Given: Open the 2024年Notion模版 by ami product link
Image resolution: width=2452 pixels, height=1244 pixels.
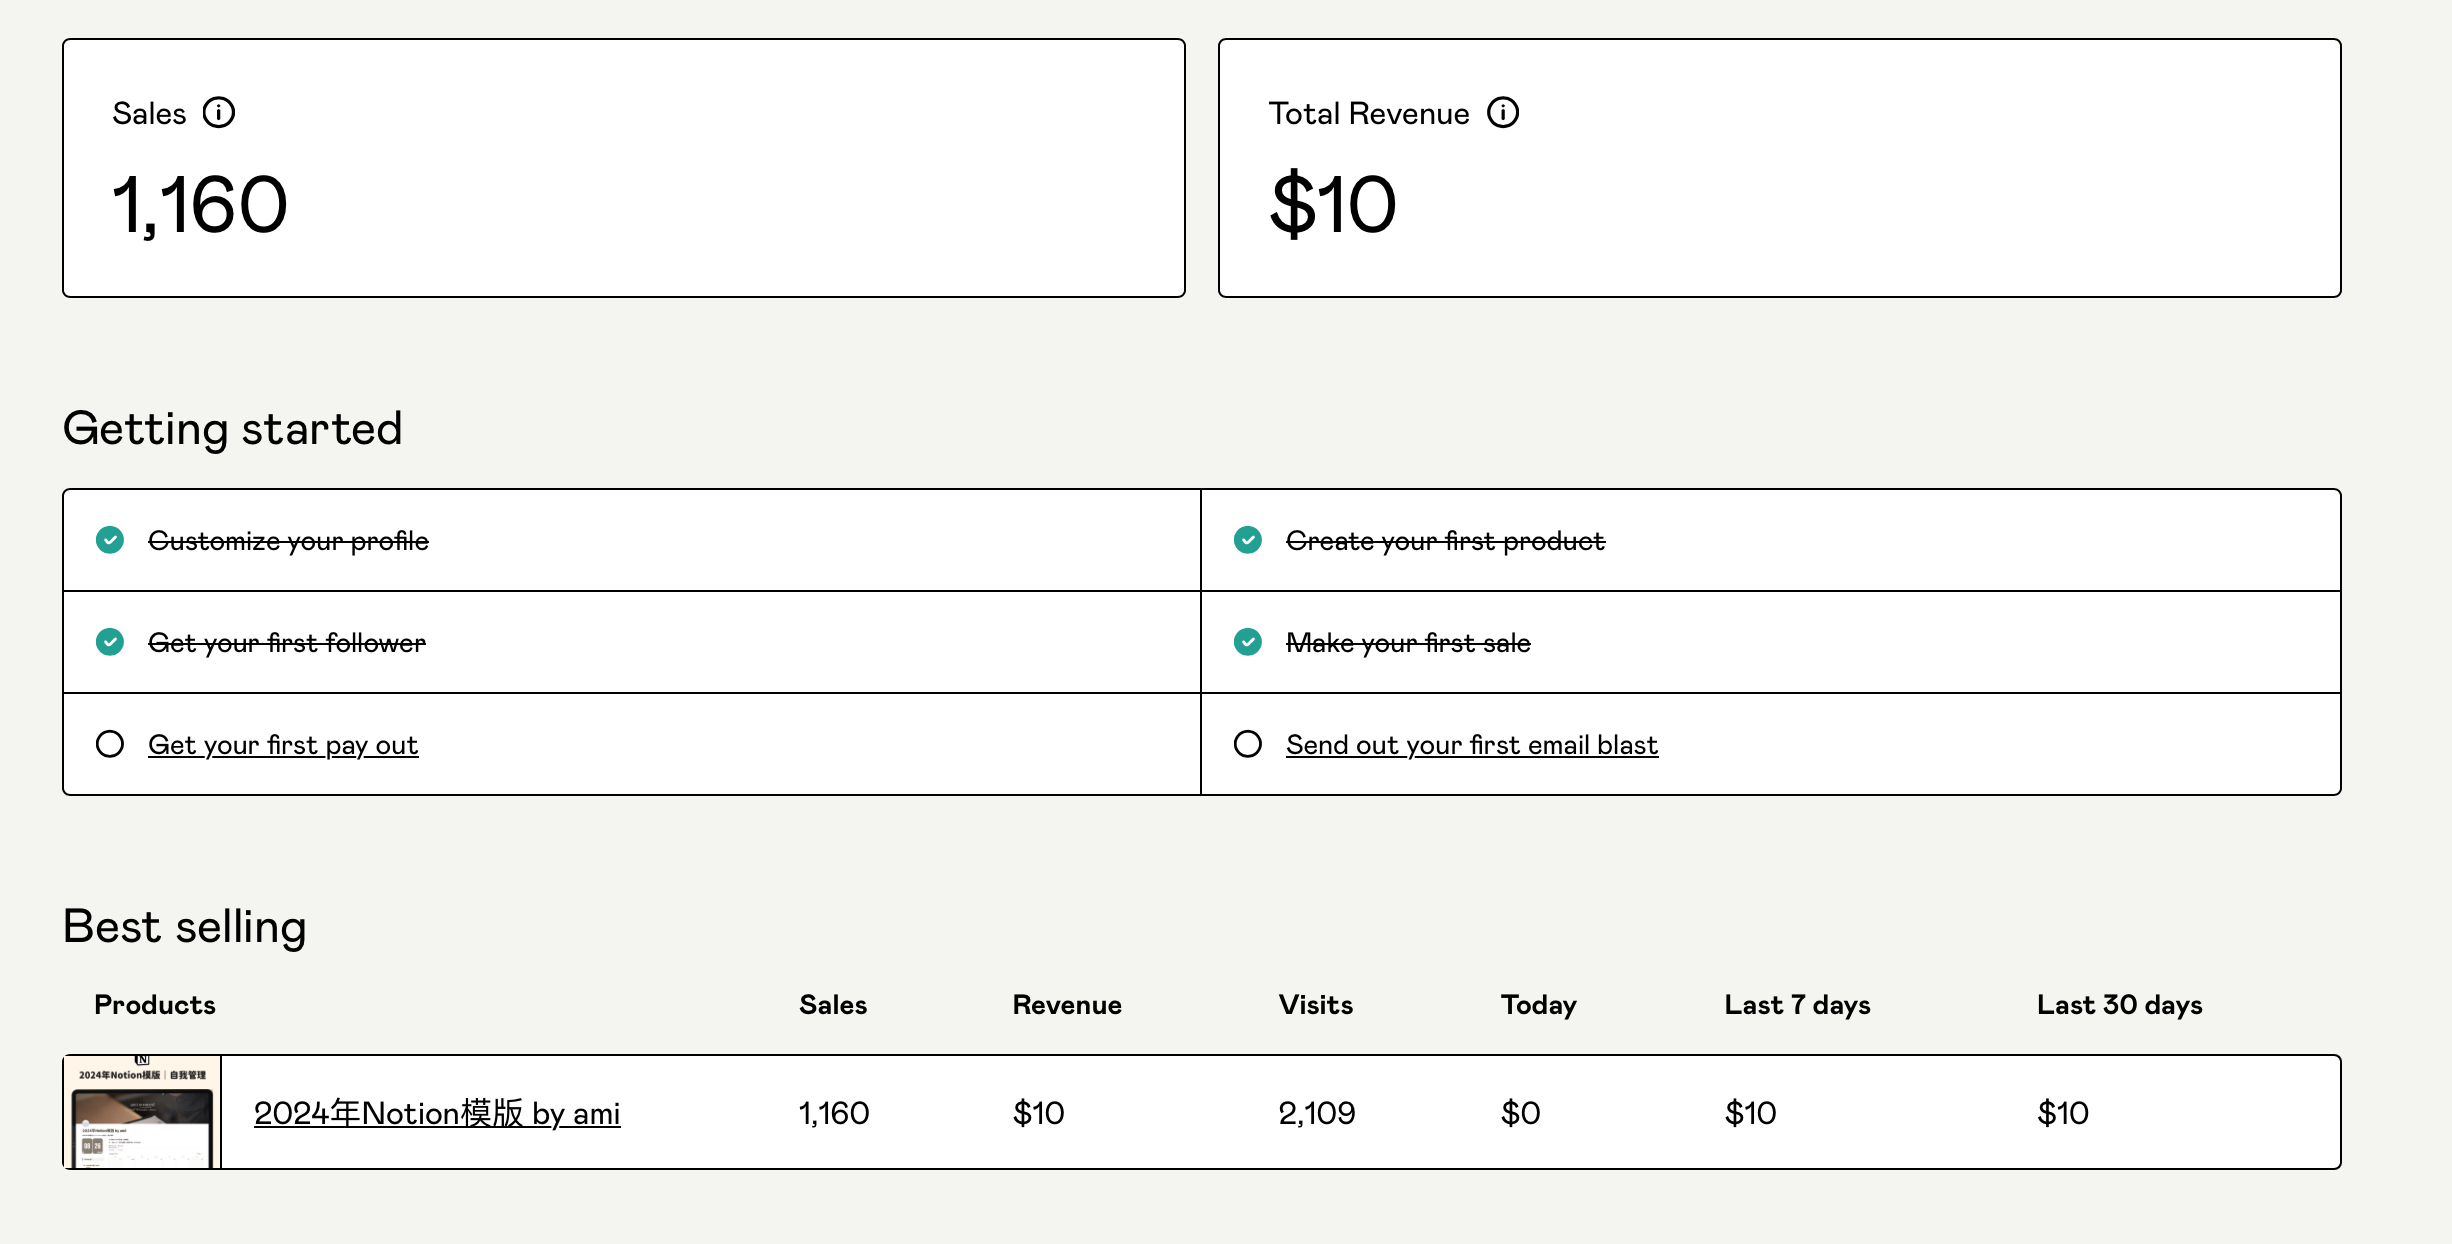Looking at the screenshot, I should click(437, 1113).
